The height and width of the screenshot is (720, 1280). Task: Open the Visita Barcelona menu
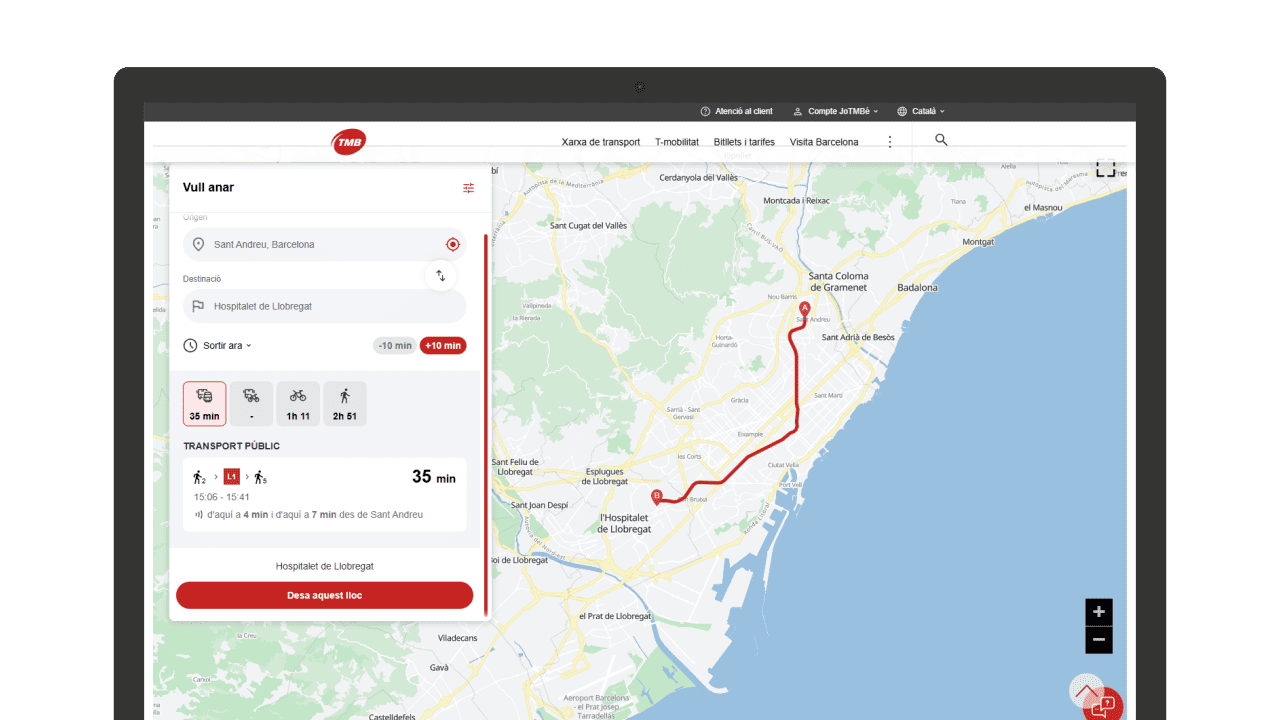824,142
